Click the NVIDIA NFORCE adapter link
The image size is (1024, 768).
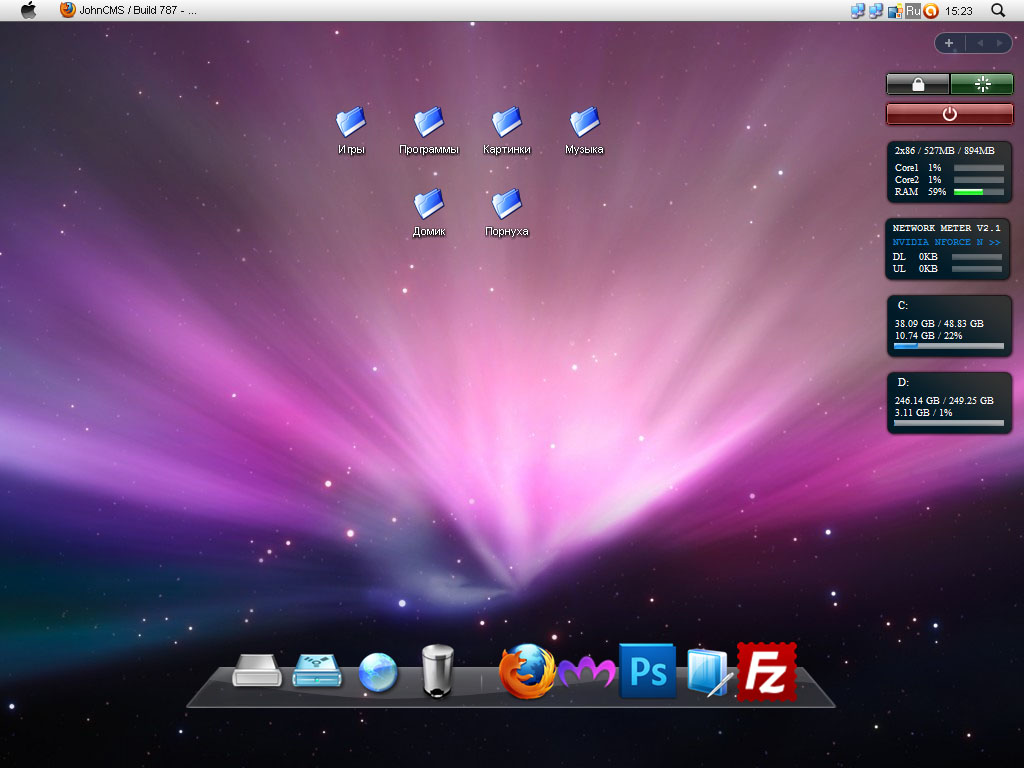pos(946,242)
